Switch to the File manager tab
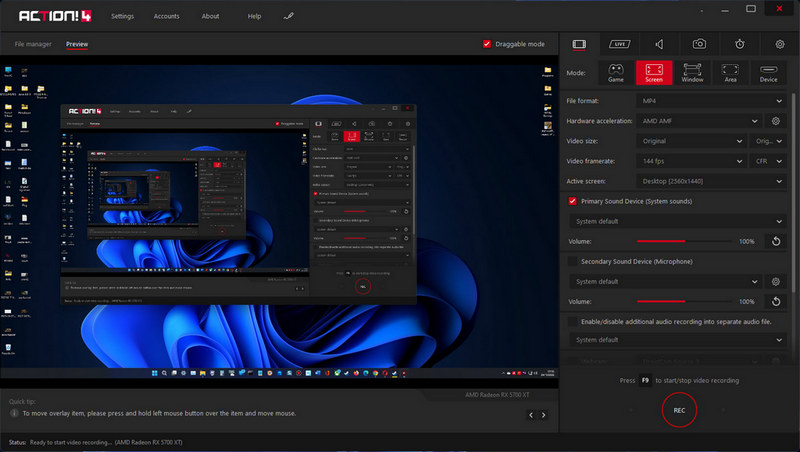 [x=33, y=44]
